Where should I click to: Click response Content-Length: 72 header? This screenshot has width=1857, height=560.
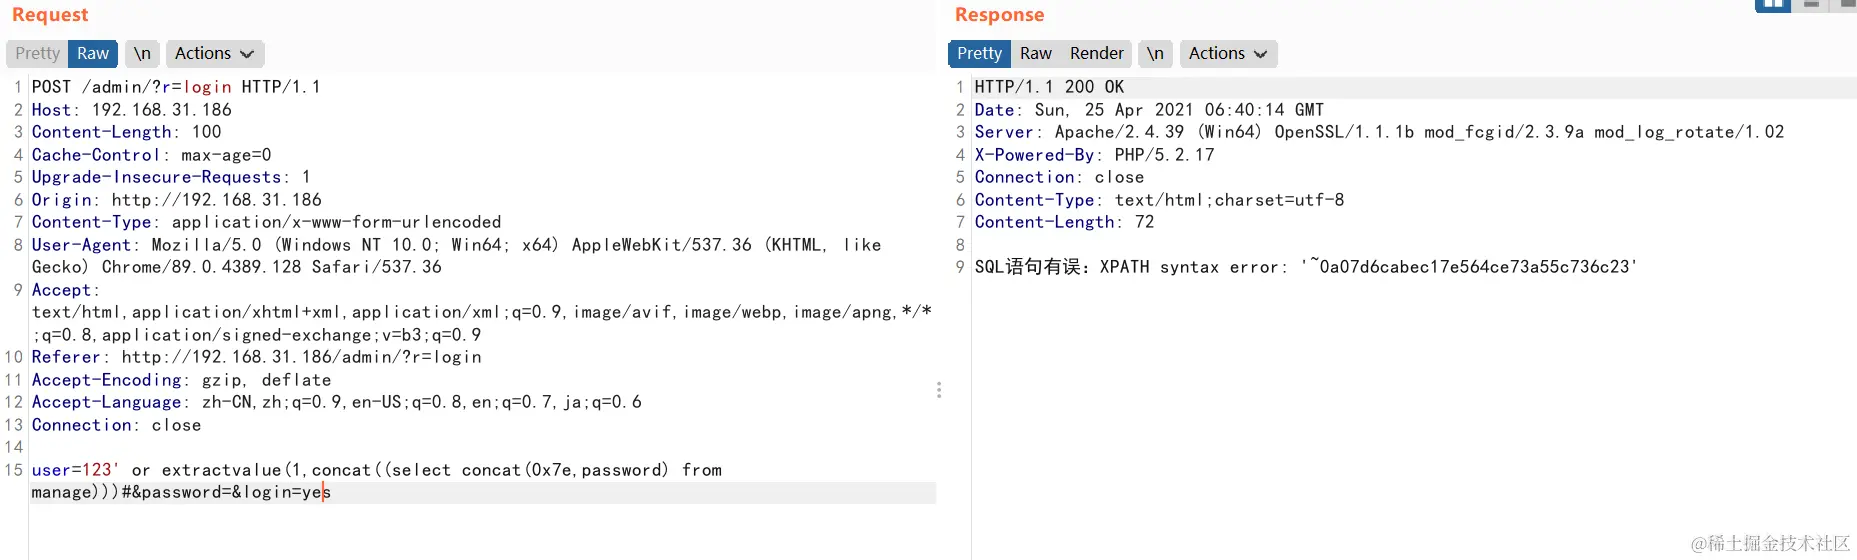point(1064,222)
